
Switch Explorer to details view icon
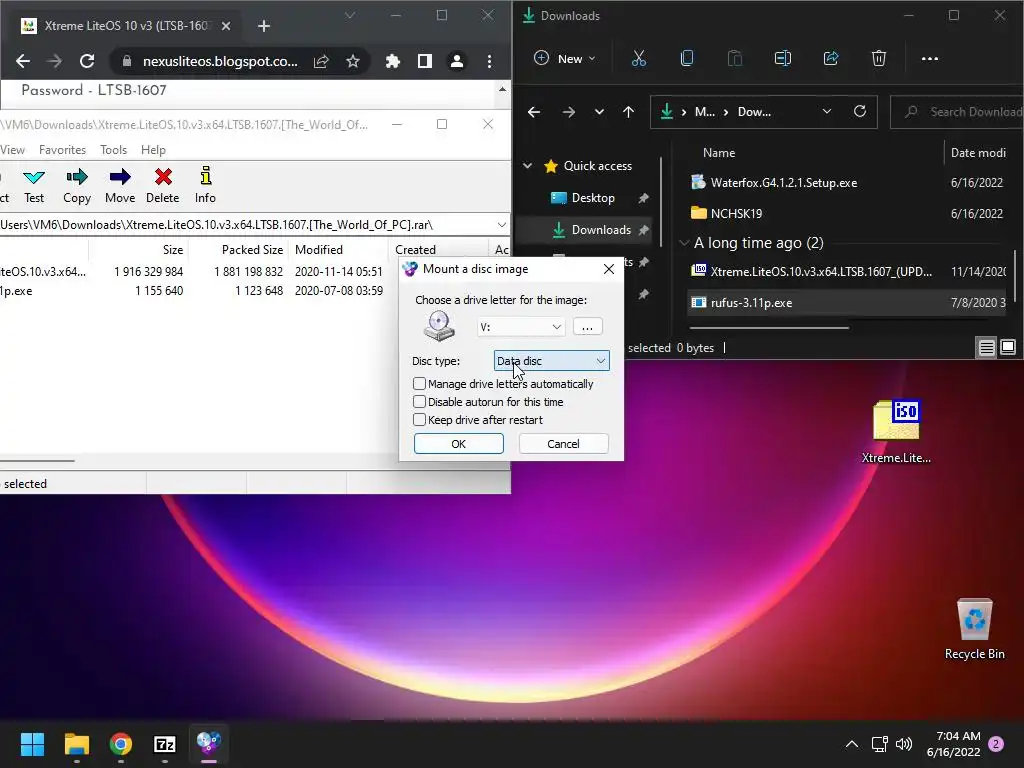tap(986, 347)
